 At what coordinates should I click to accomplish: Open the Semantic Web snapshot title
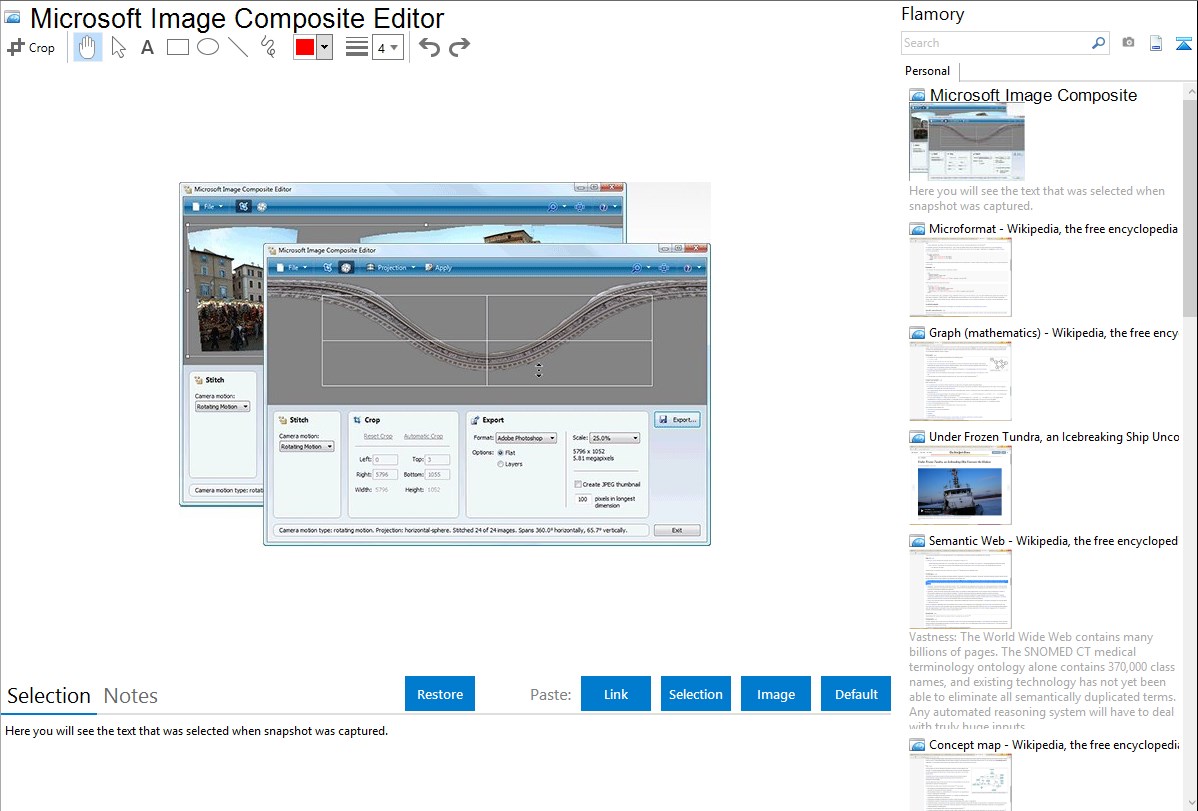coord(1053,540)
